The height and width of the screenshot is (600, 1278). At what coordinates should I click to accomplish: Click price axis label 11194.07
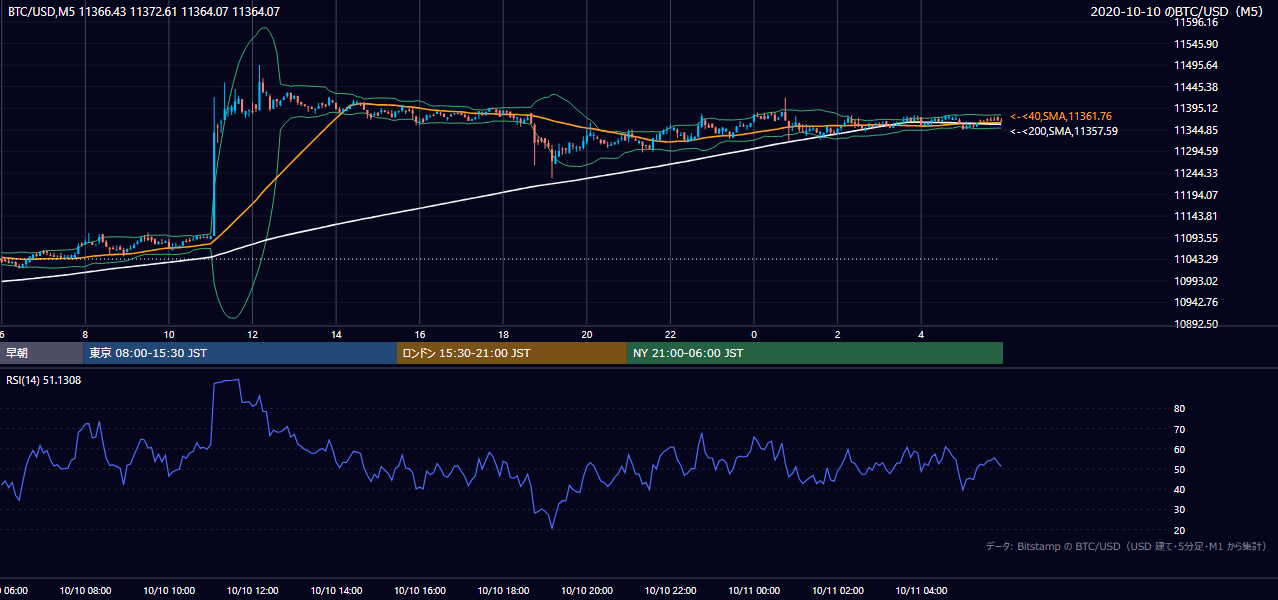tap(1195, 194)
